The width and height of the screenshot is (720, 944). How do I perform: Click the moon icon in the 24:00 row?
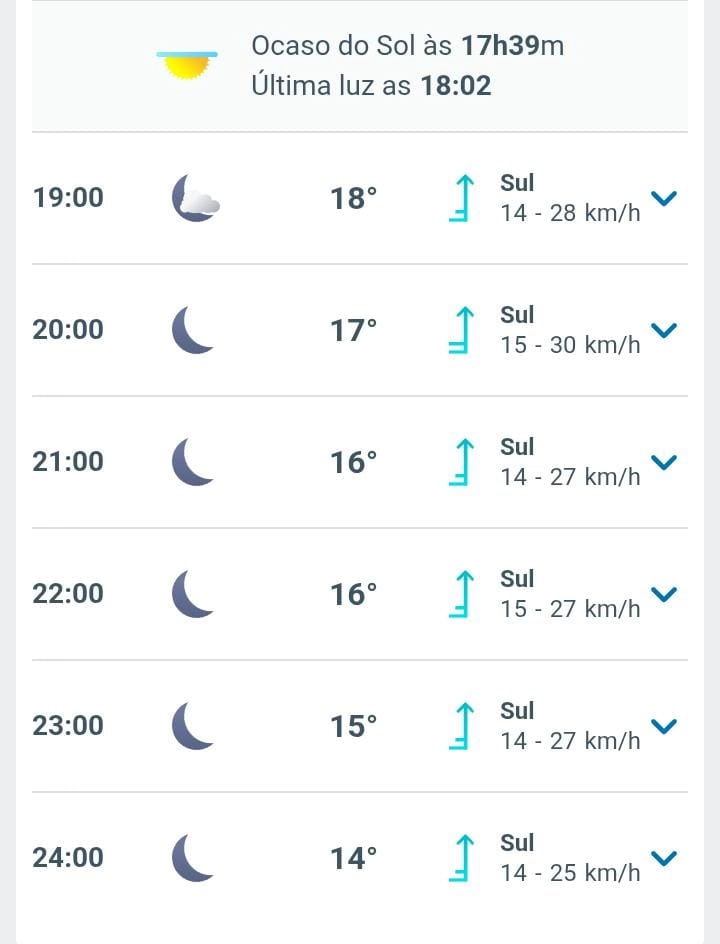193,858
